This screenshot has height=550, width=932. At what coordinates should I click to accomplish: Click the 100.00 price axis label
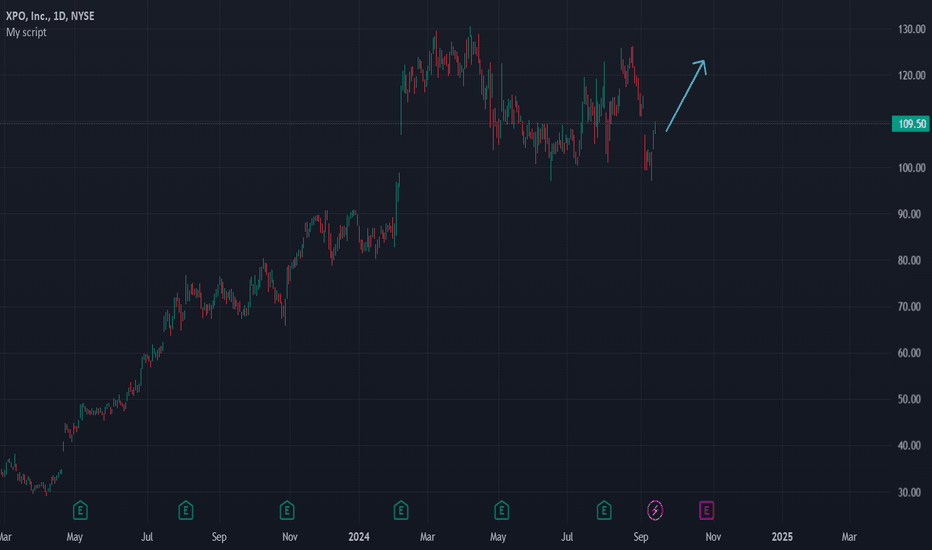tap(911, 168)
